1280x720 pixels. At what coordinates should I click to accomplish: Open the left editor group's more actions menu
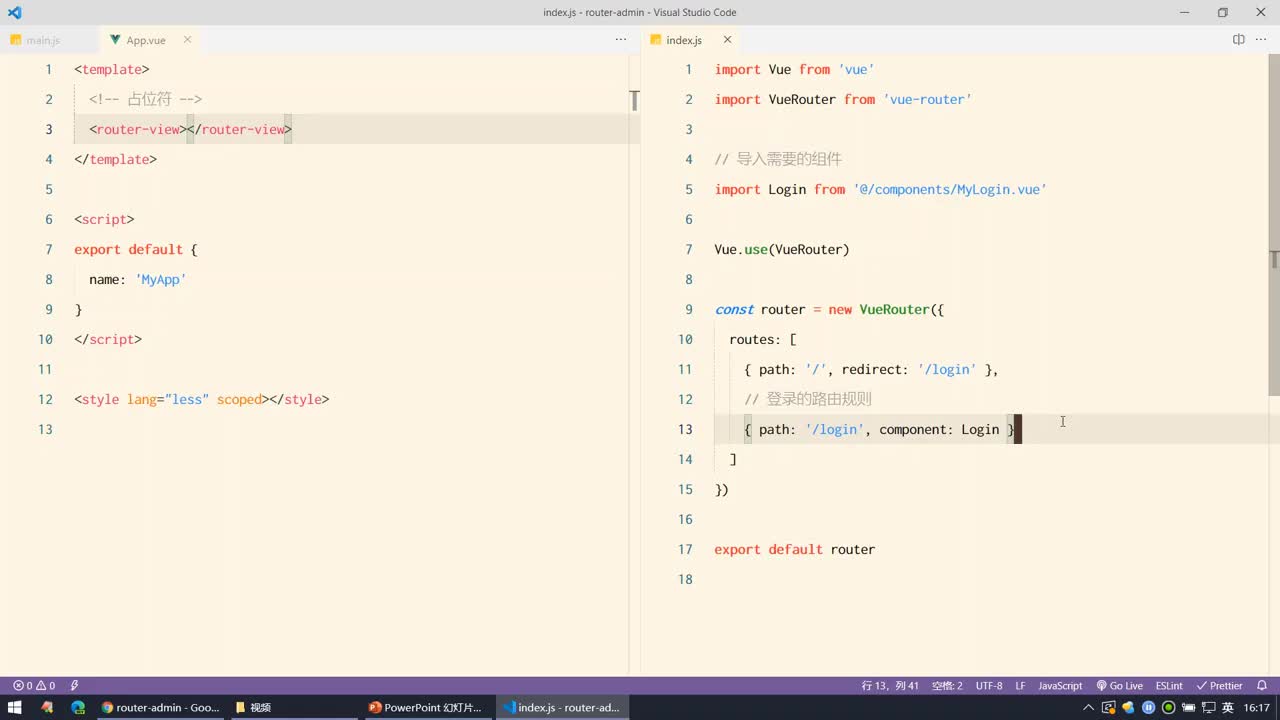(620, 40)
